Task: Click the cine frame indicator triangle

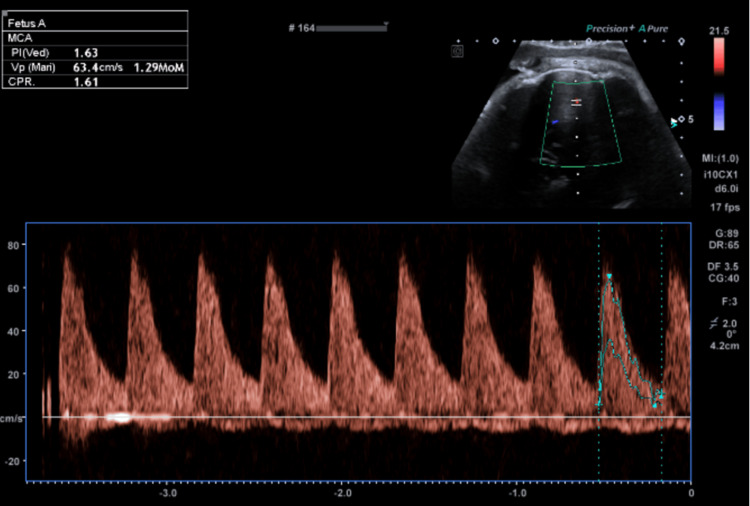Action: (386, 23)
